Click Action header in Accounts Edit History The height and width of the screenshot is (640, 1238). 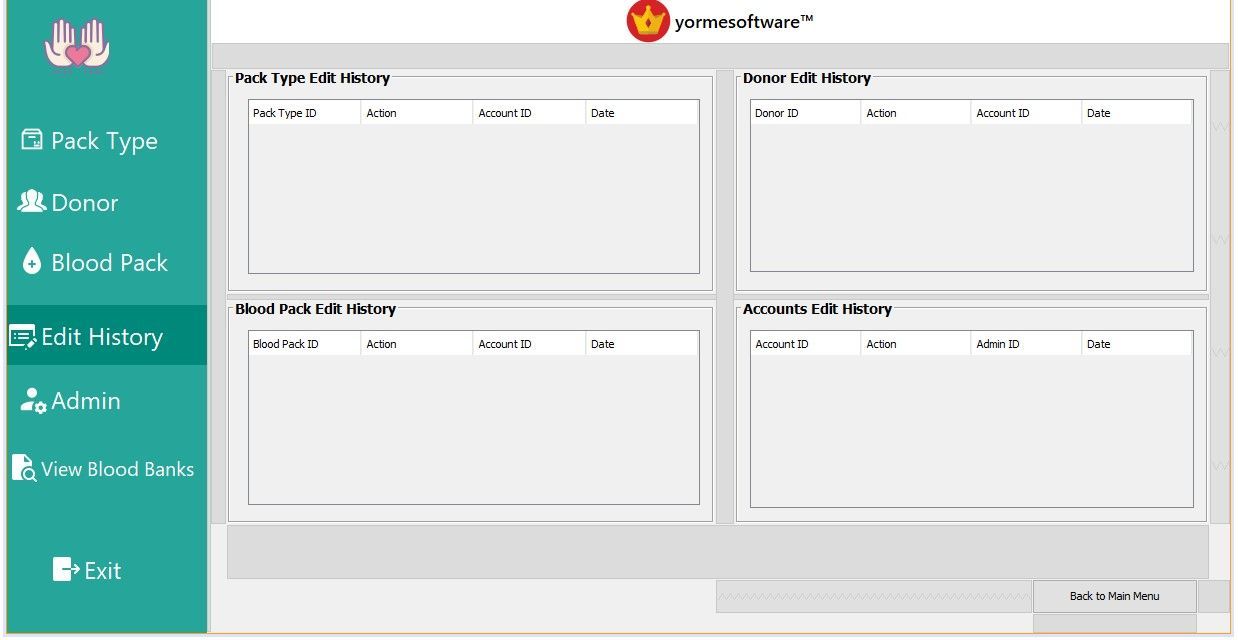pos(916,344)
